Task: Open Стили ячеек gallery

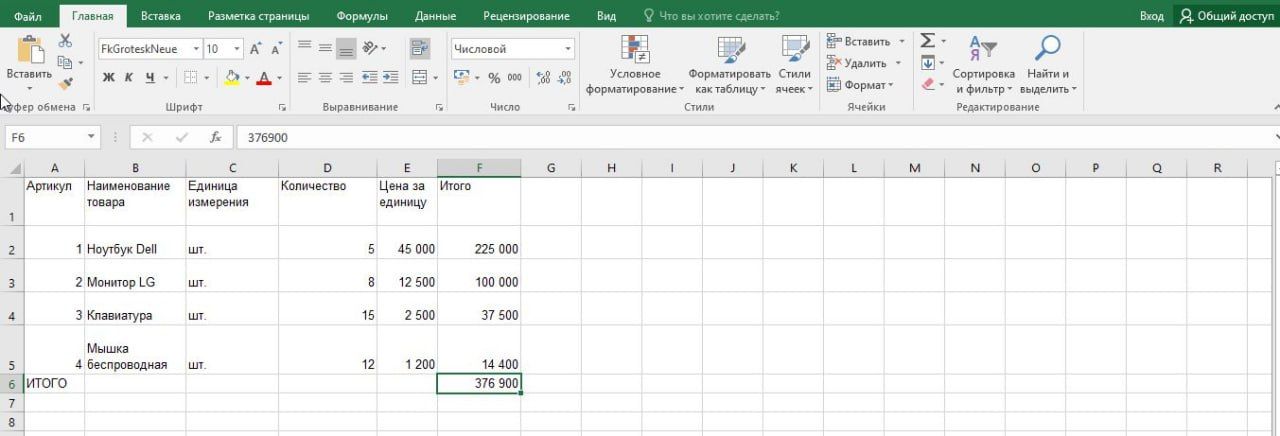Action: (x=795, y=64)
